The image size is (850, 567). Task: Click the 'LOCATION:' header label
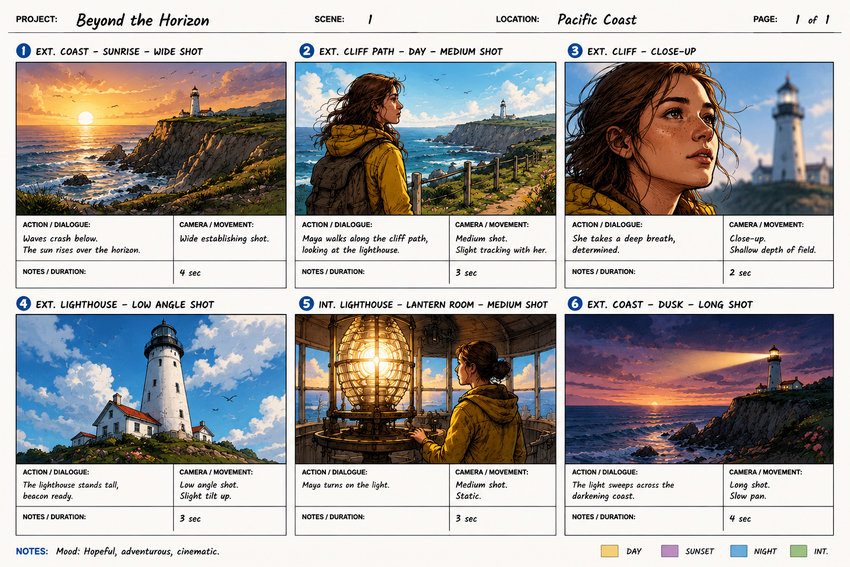[x=517, y=19]
